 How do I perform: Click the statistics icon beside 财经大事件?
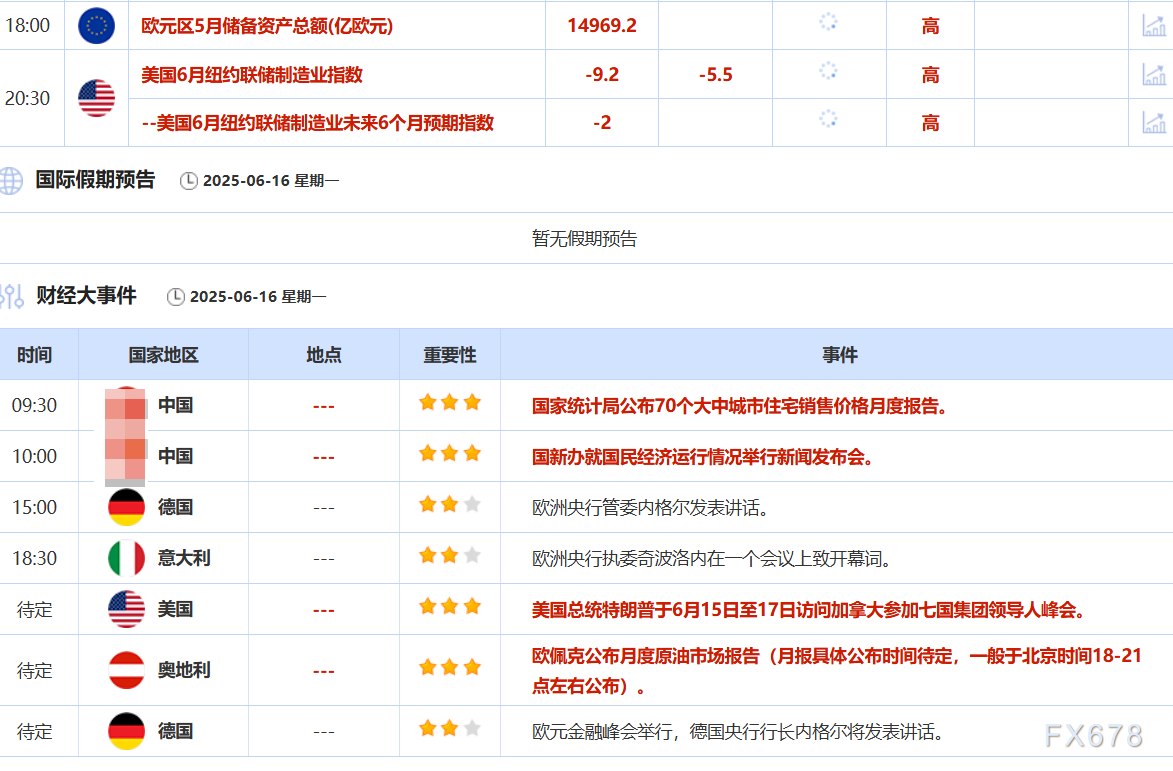coord(10,296)
